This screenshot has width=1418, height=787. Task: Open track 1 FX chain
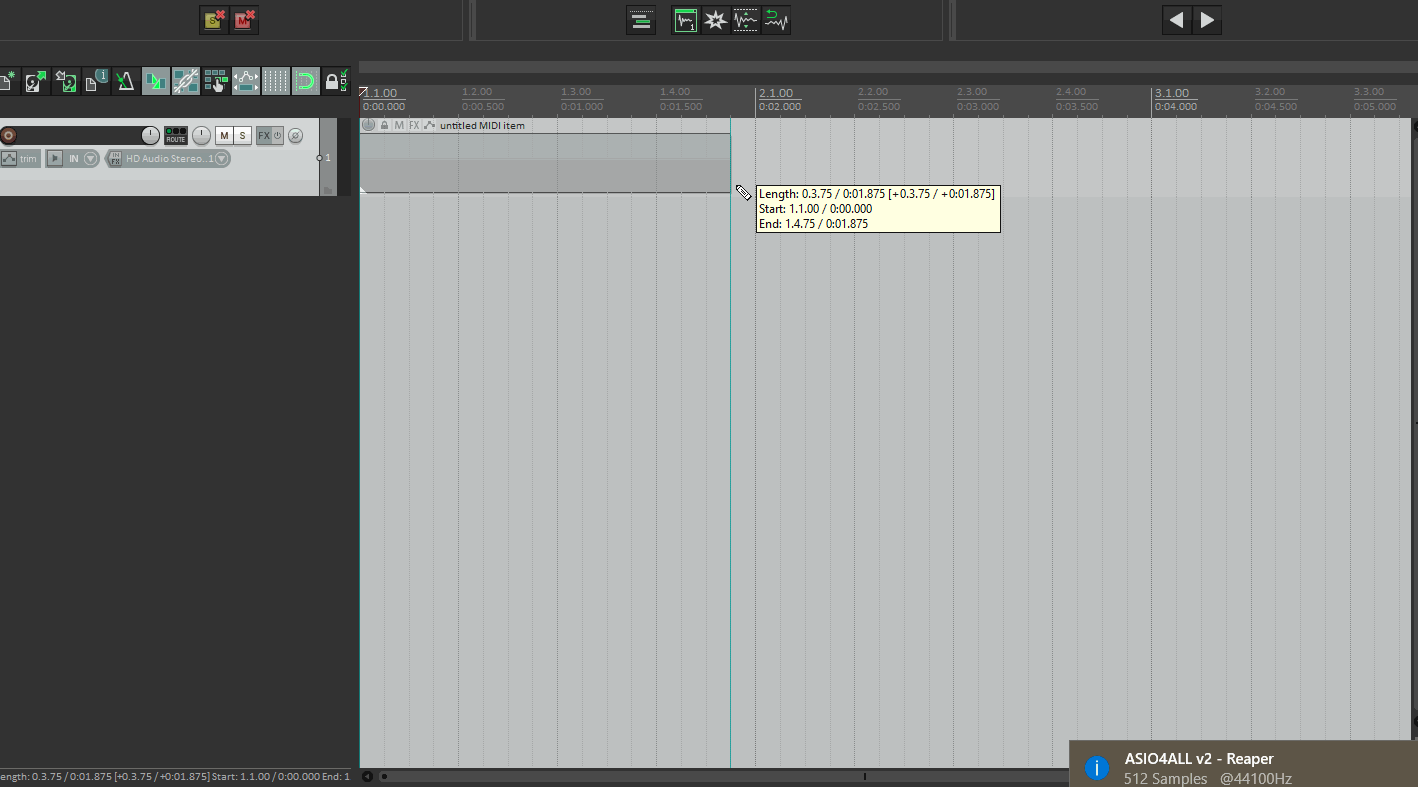tap(264, 136)
